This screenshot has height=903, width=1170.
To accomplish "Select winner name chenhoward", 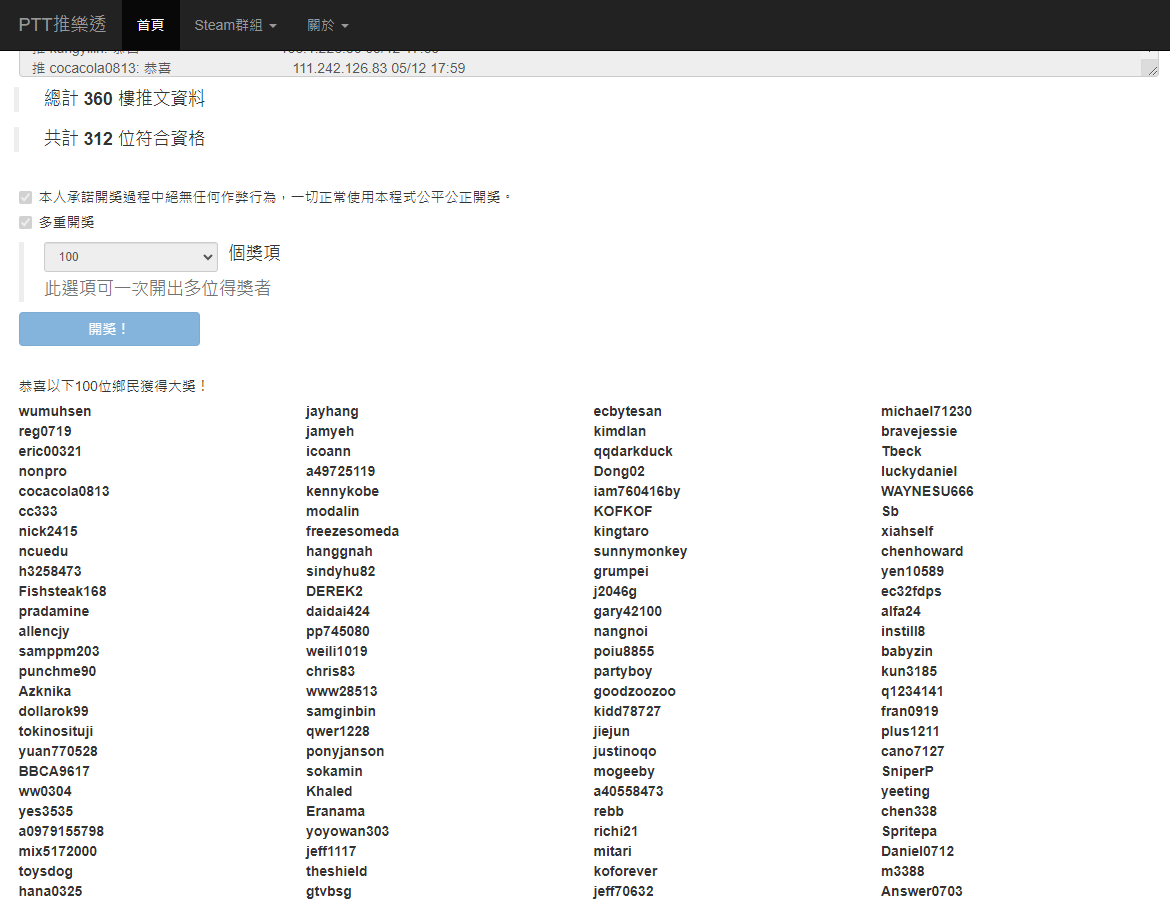I will point(922,552).
